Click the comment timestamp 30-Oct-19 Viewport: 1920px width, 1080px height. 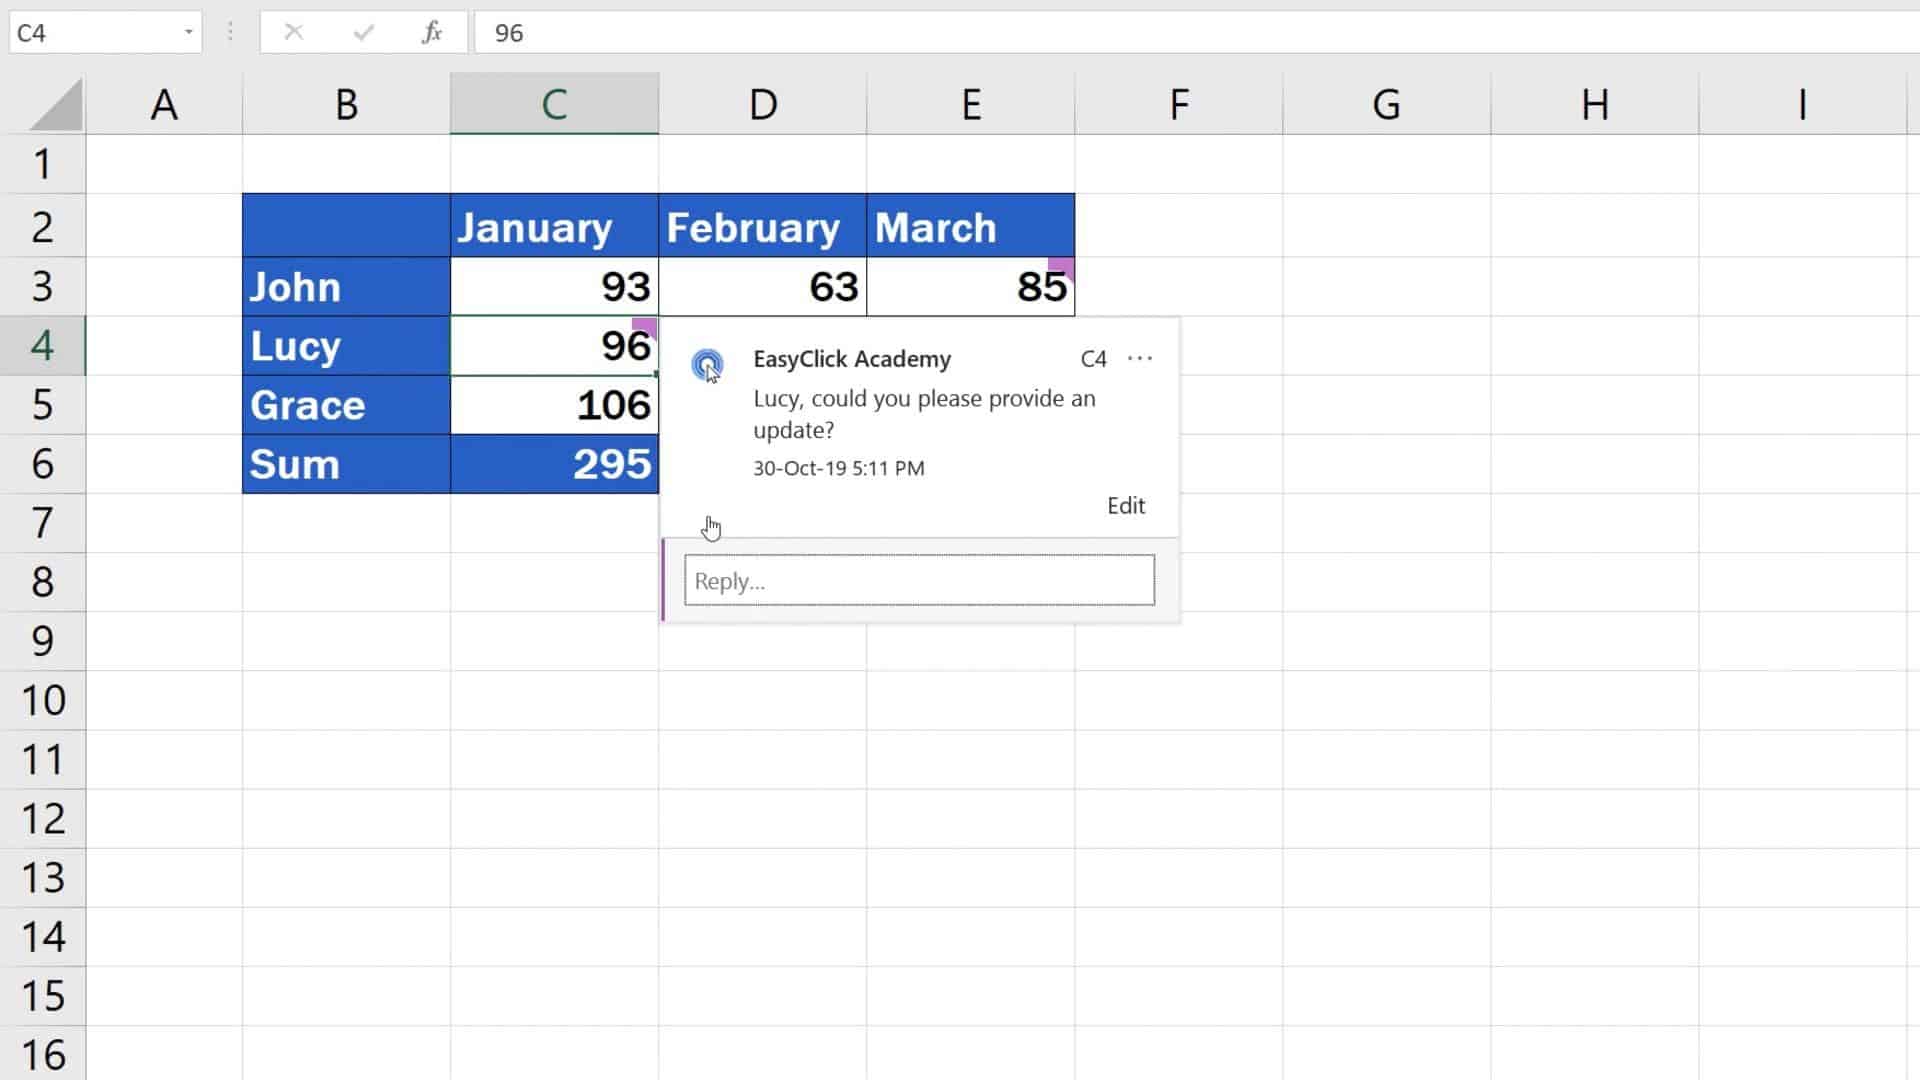(x=838, y=467)
